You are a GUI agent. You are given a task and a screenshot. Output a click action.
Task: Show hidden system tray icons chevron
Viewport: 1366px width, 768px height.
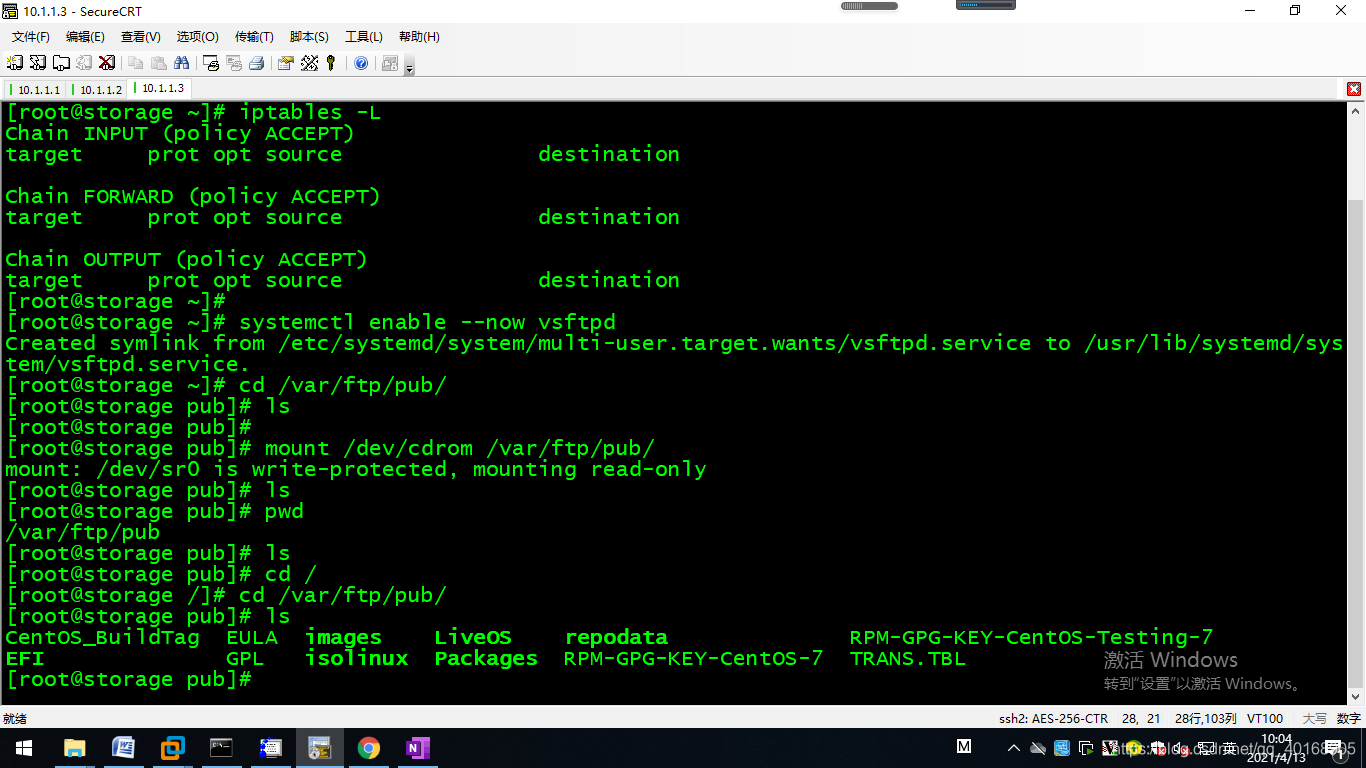pos(1014,748)
